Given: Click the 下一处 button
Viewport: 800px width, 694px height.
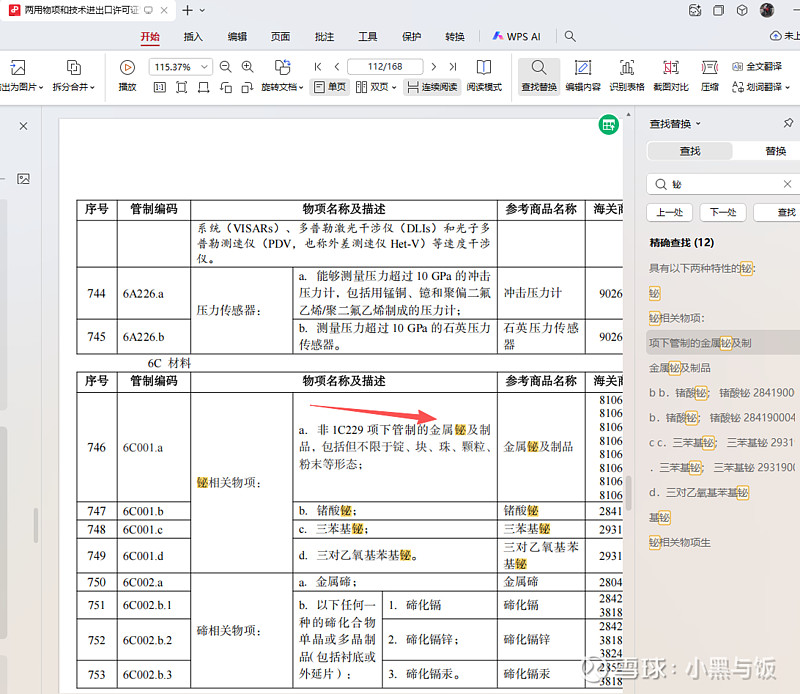Looking at the screenshot, I should [x=723, y=212].
